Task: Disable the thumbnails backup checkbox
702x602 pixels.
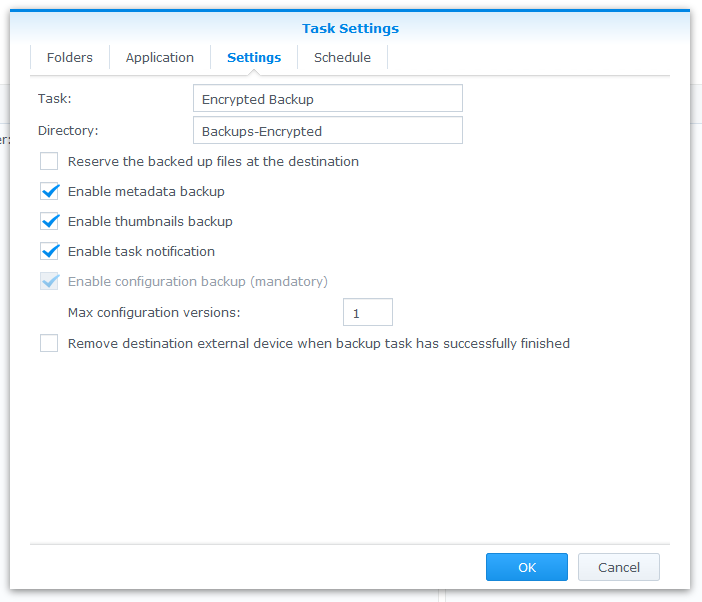Action: point(49,221)
